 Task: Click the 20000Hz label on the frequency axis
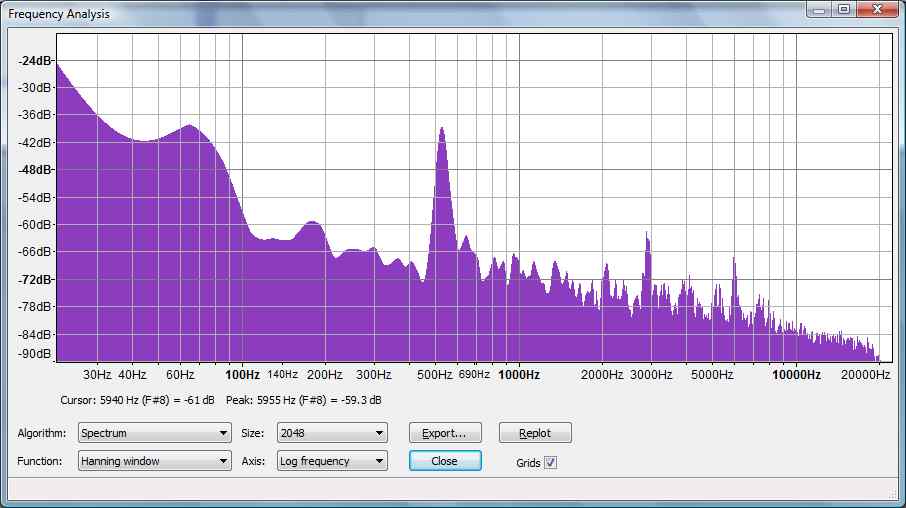pyautogui.click(x=865, y=375)
